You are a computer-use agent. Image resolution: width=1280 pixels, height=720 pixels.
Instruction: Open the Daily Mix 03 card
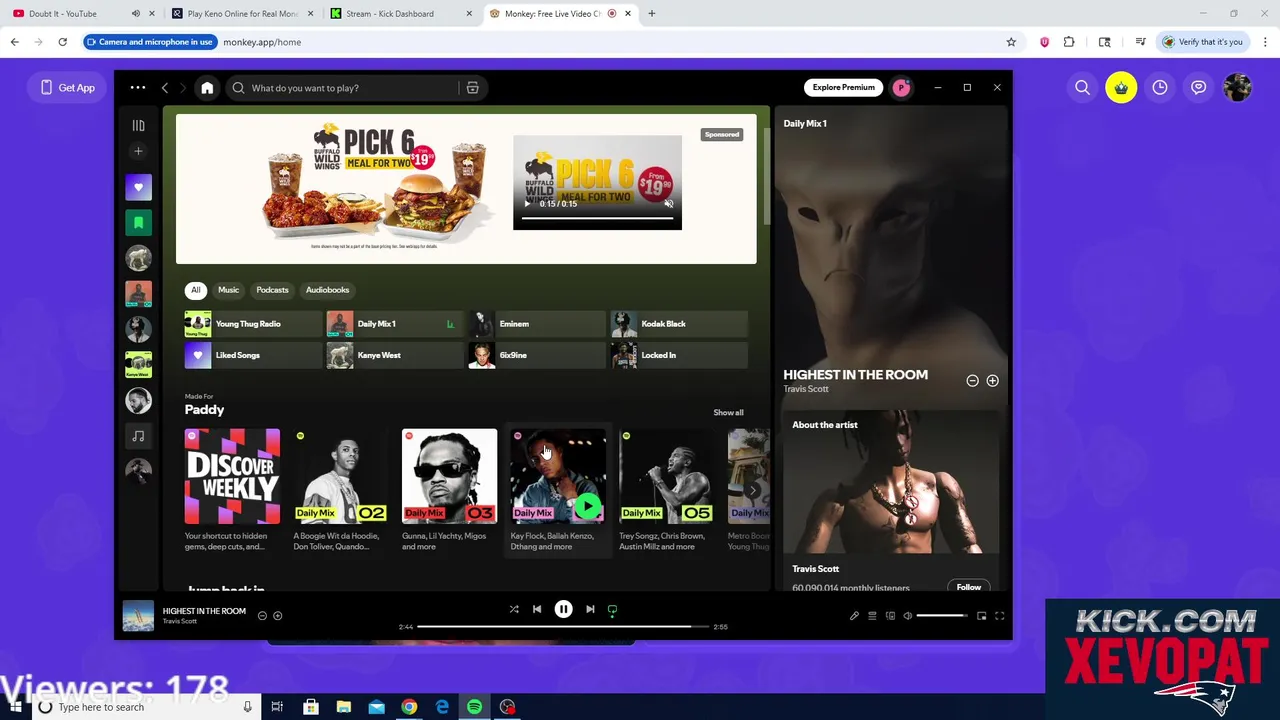[449, 490]
